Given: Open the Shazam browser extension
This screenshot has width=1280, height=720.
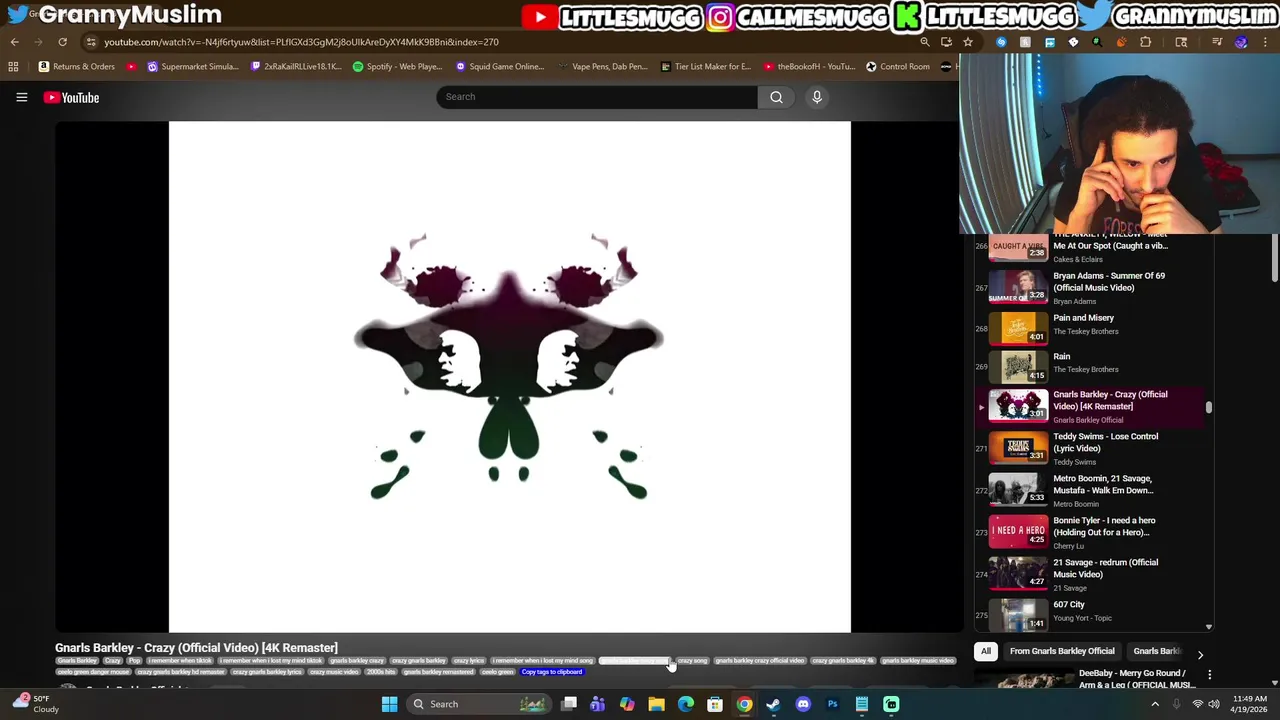Looking at the screenshot, I should click(x=1001, y=42).
